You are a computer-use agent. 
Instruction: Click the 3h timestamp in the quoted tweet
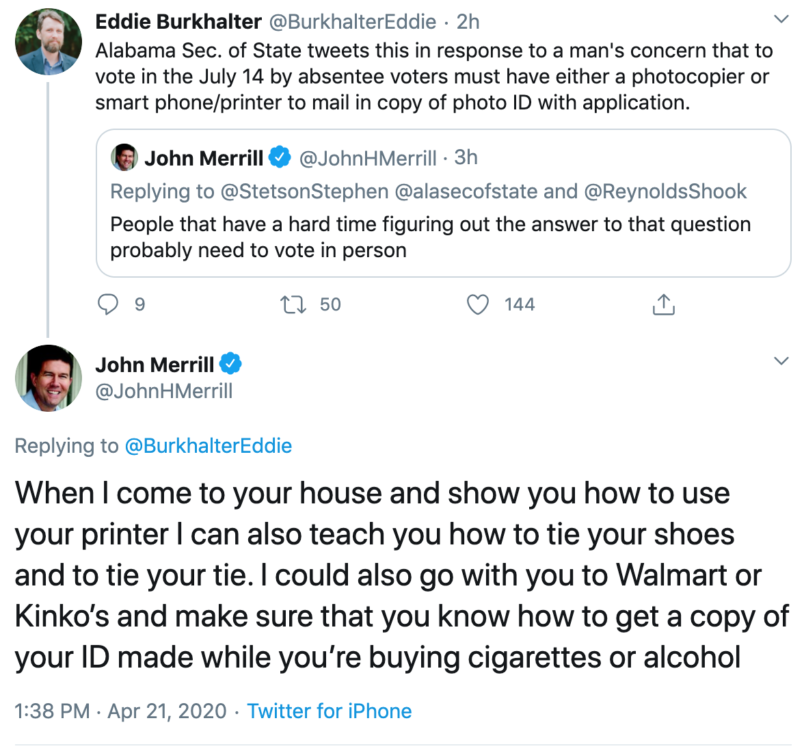(465, 157)
